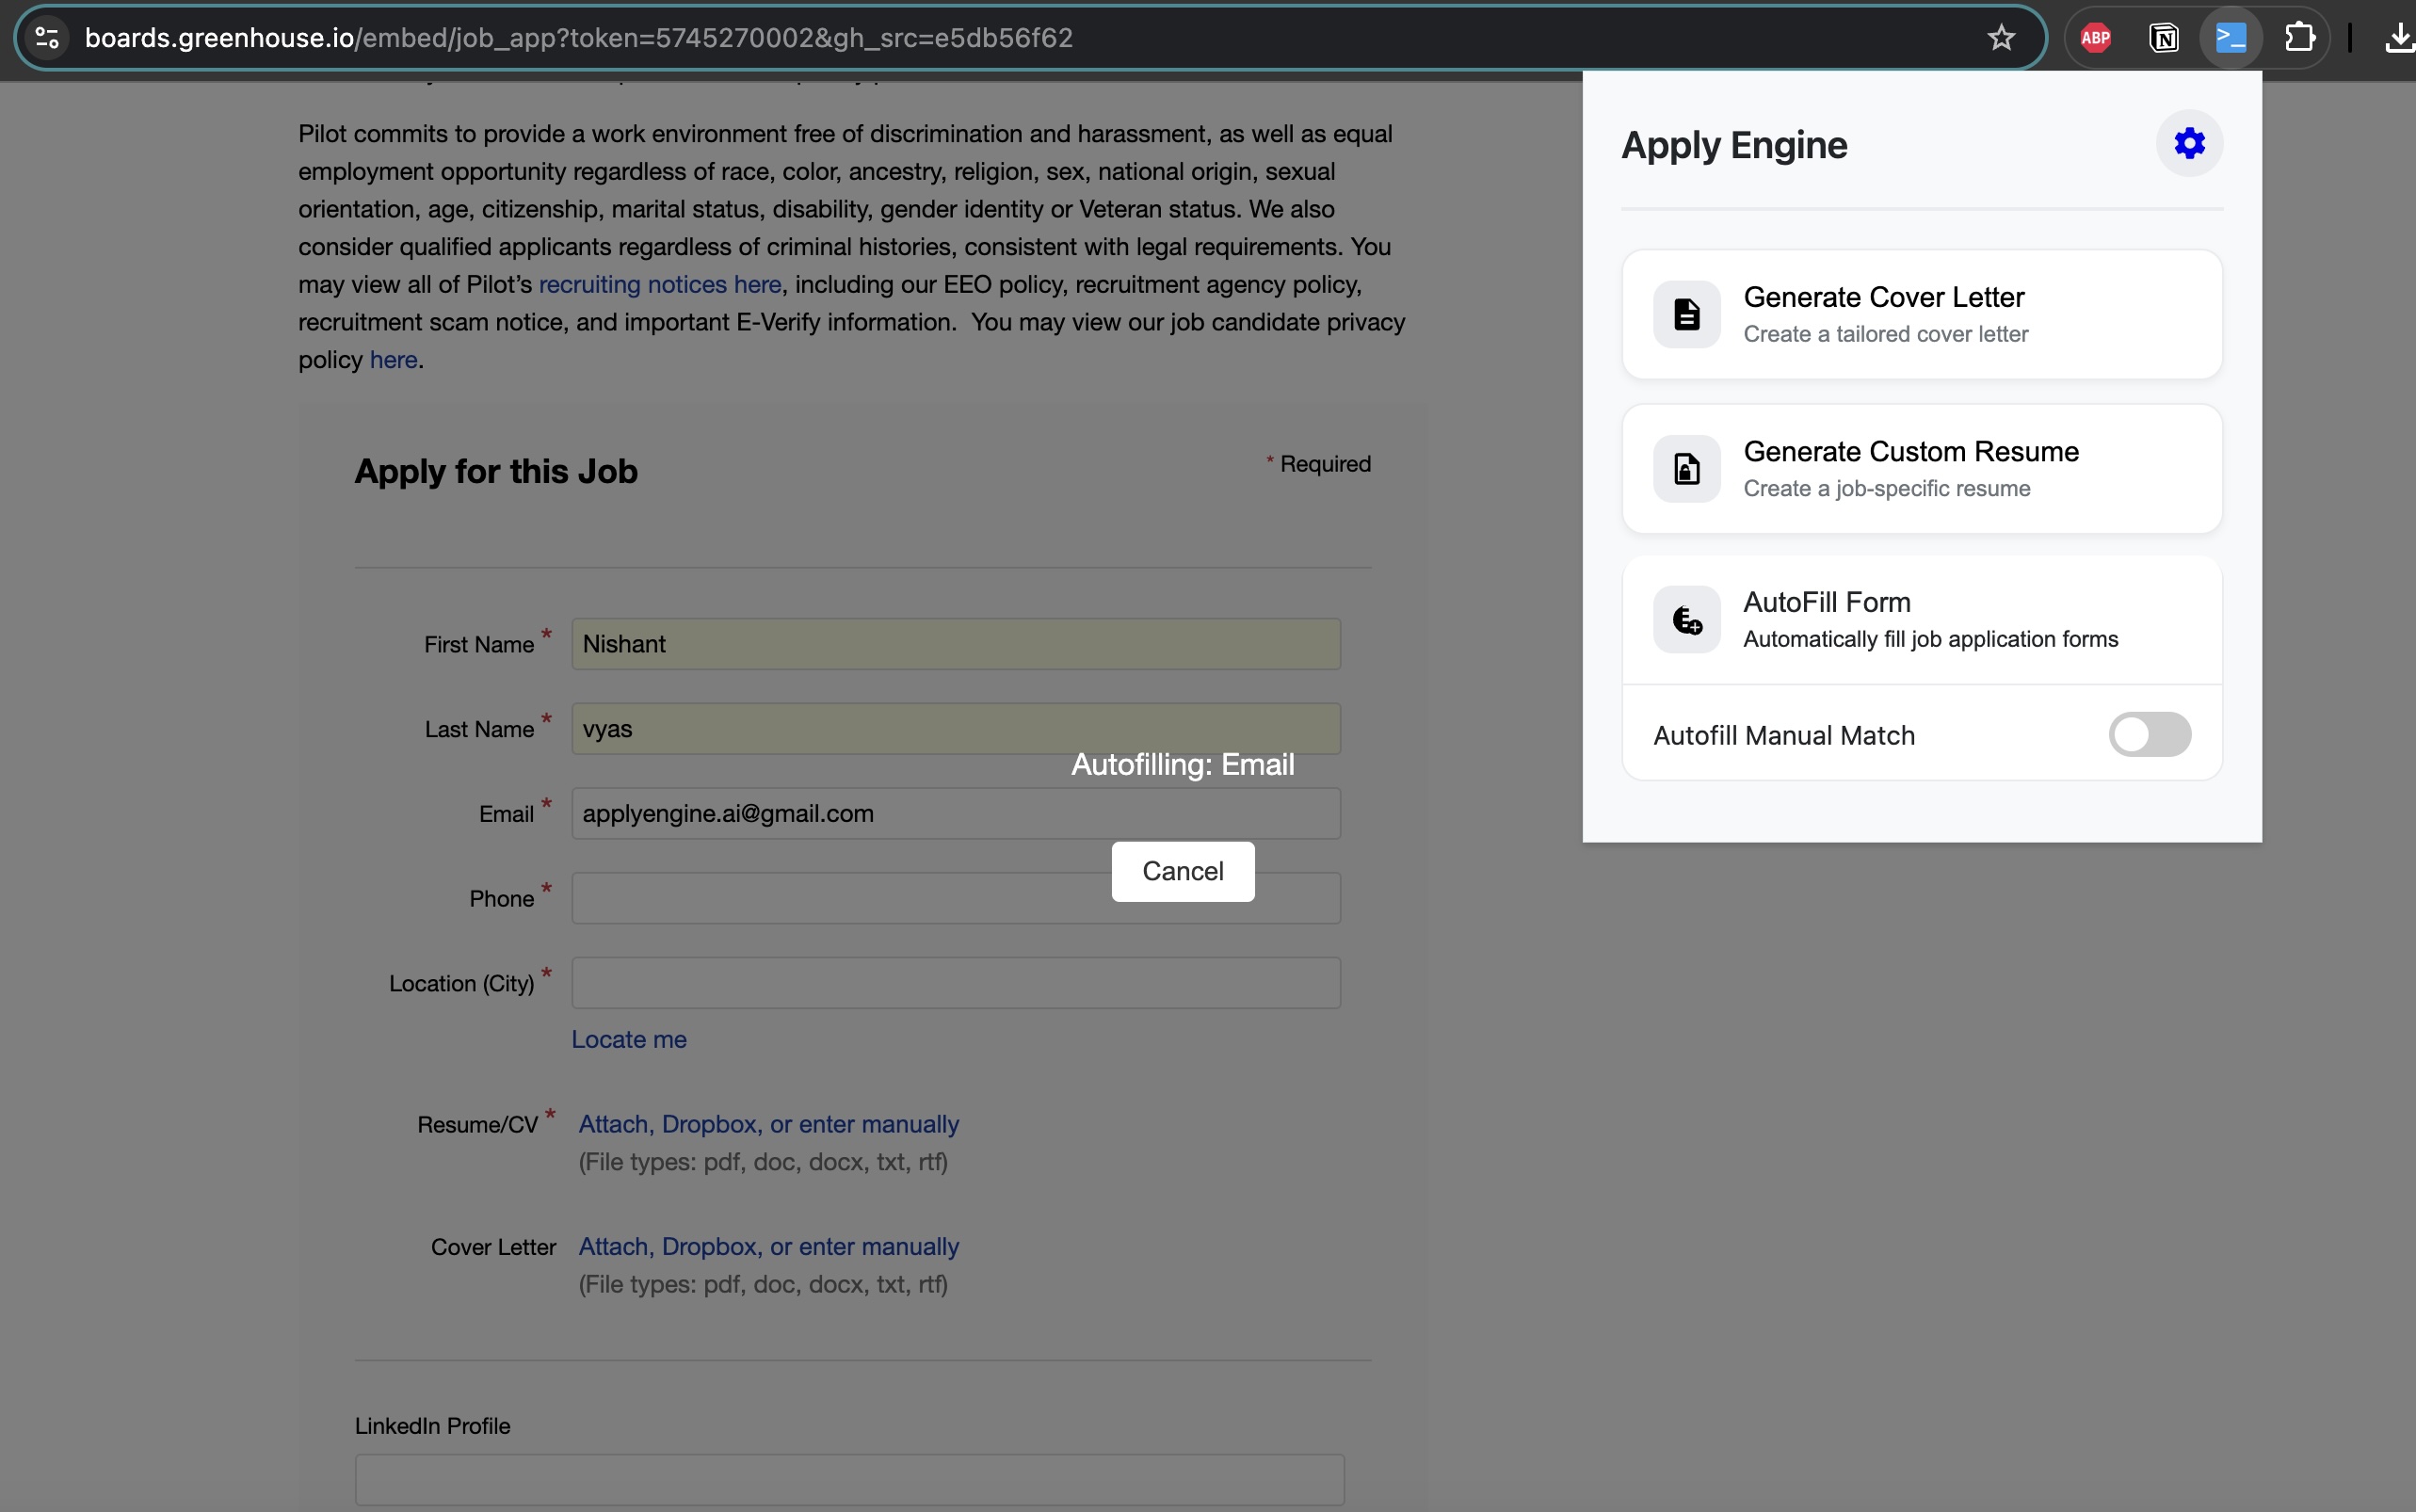Click the Locate me link
2416x1512 pixels.
629,1040
